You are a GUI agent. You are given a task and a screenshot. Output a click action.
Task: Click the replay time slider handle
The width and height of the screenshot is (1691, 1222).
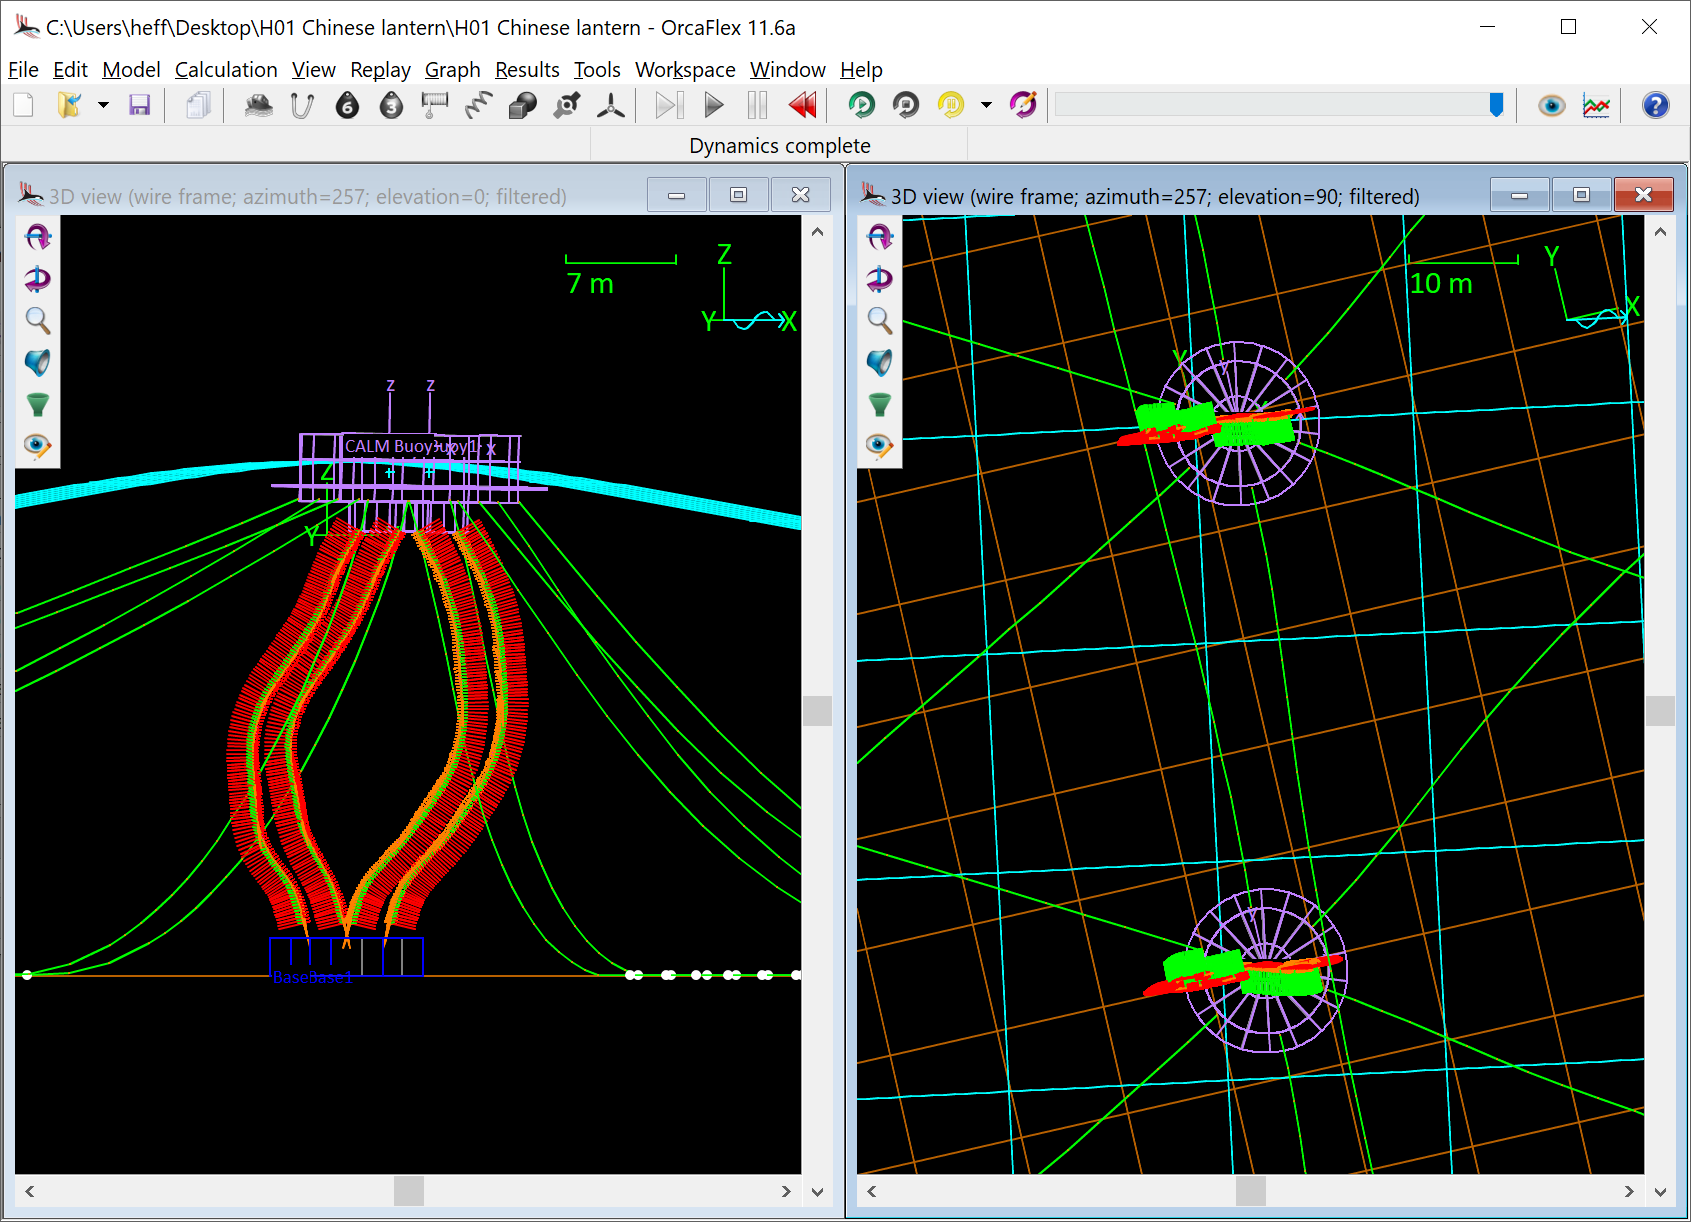tap(1496, 105)
